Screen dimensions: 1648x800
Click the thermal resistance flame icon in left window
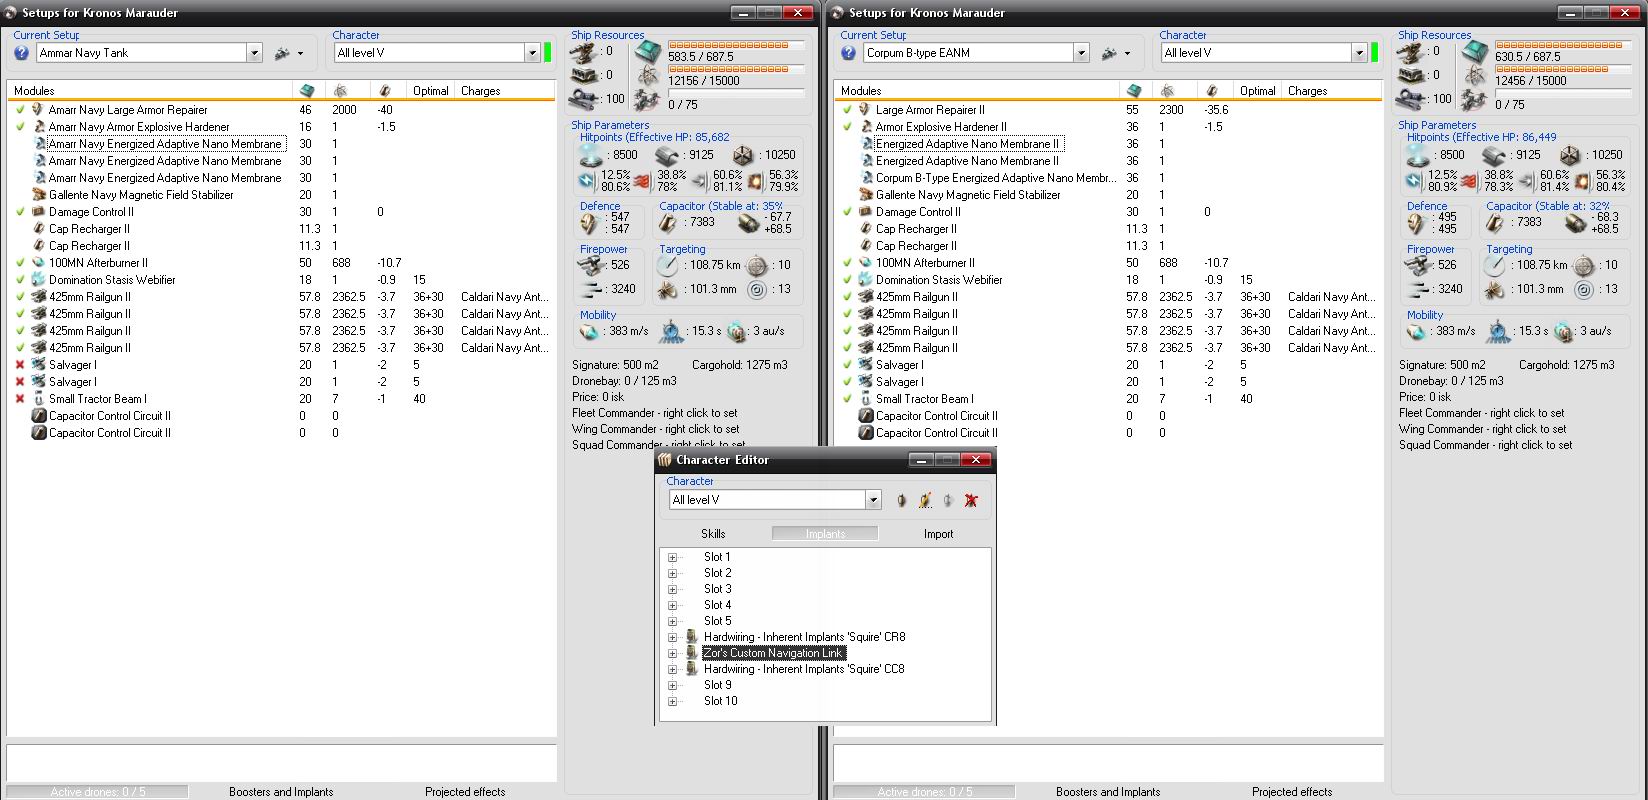[643, 181]
